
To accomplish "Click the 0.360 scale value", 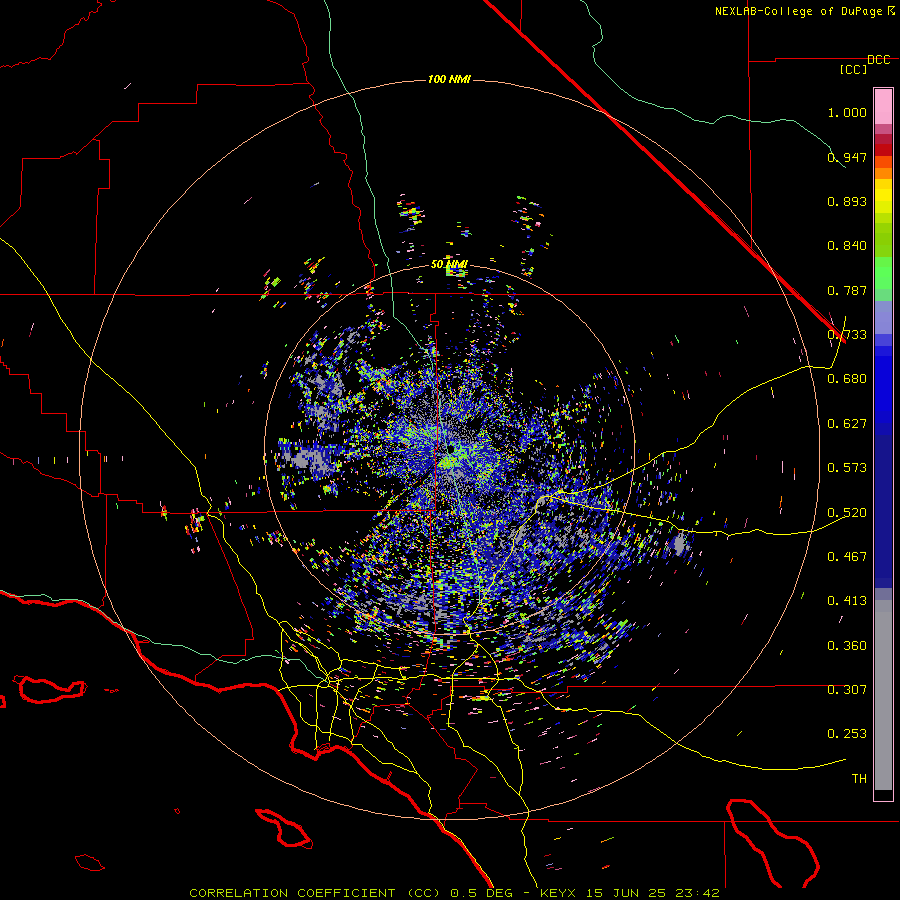I will pyautogui.click(x=847, y=646).
